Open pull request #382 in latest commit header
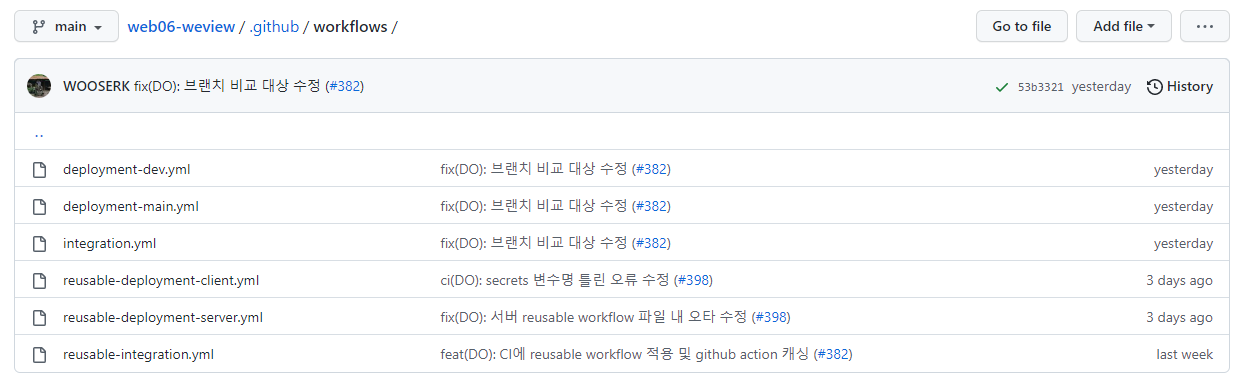Screen dimensions: 1246x385 coord(344,86)
